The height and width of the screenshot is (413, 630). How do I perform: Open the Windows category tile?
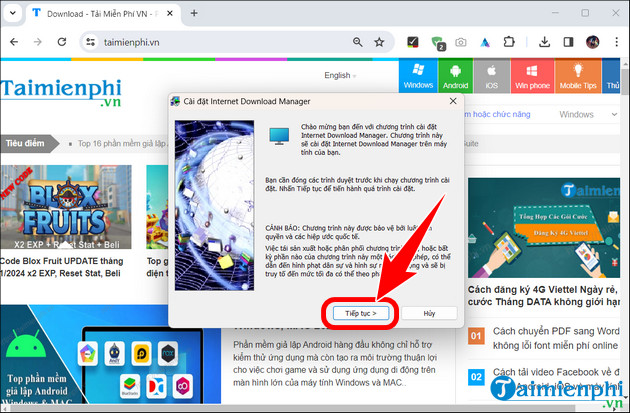tap(418, 76)
